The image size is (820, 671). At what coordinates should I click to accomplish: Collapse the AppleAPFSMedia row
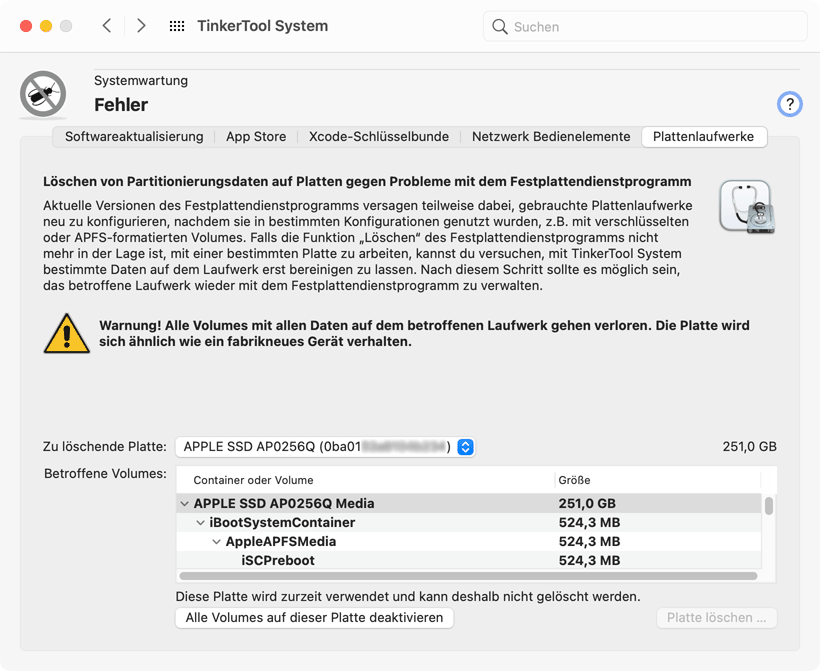216,542
